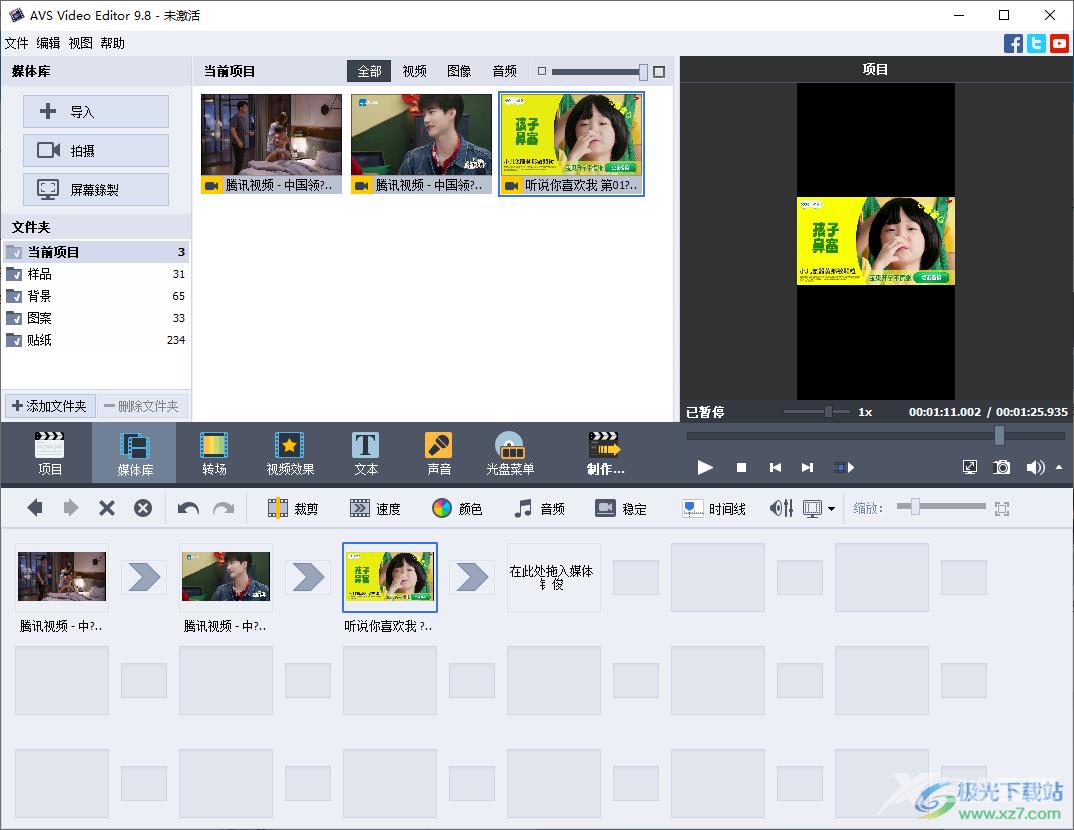
Task: Open the 帮助 menu
Action: [x=112, y=43]
